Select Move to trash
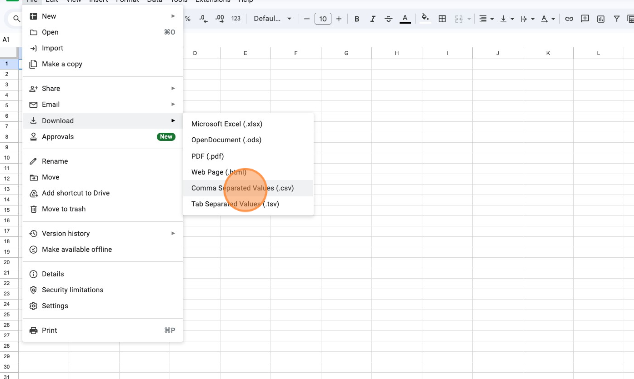634x379 pixels. click(x=103, y=209)
